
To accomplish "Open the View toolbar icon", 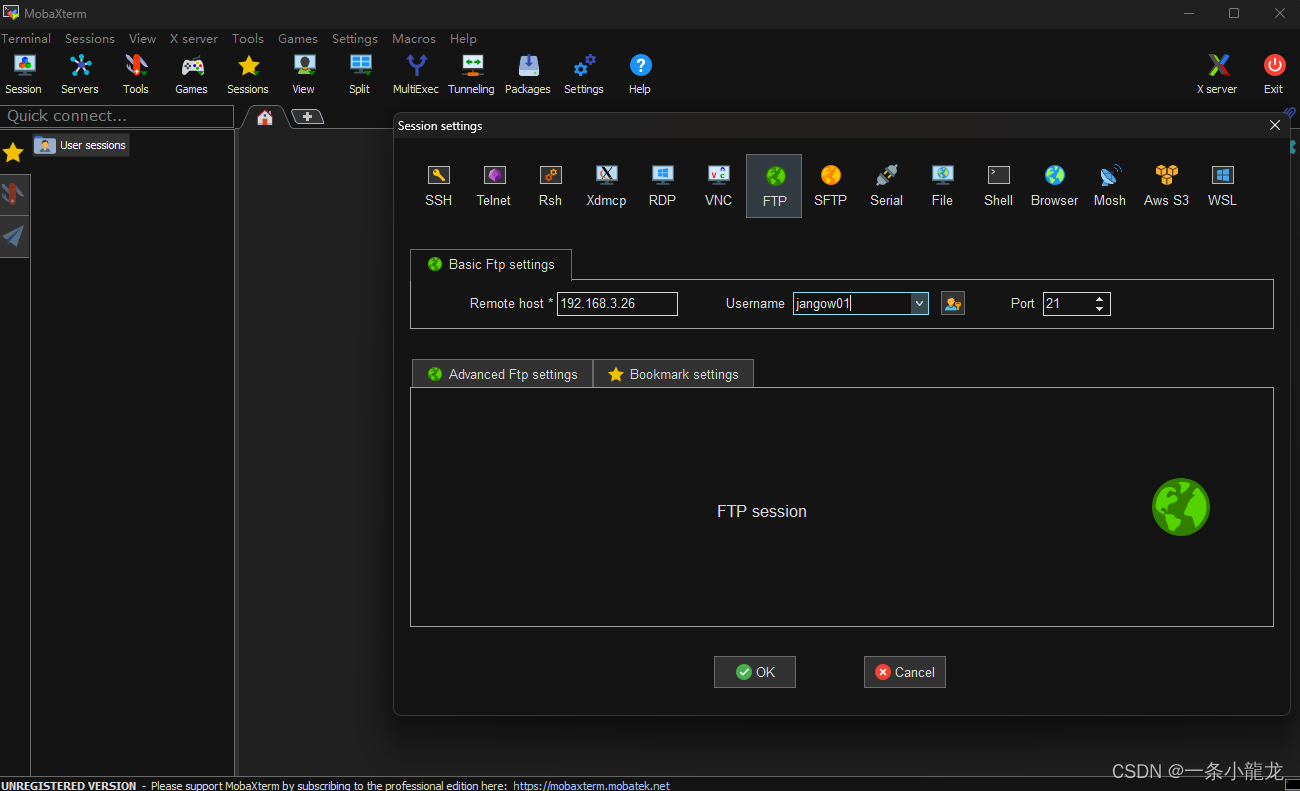I will pos(304,74).
